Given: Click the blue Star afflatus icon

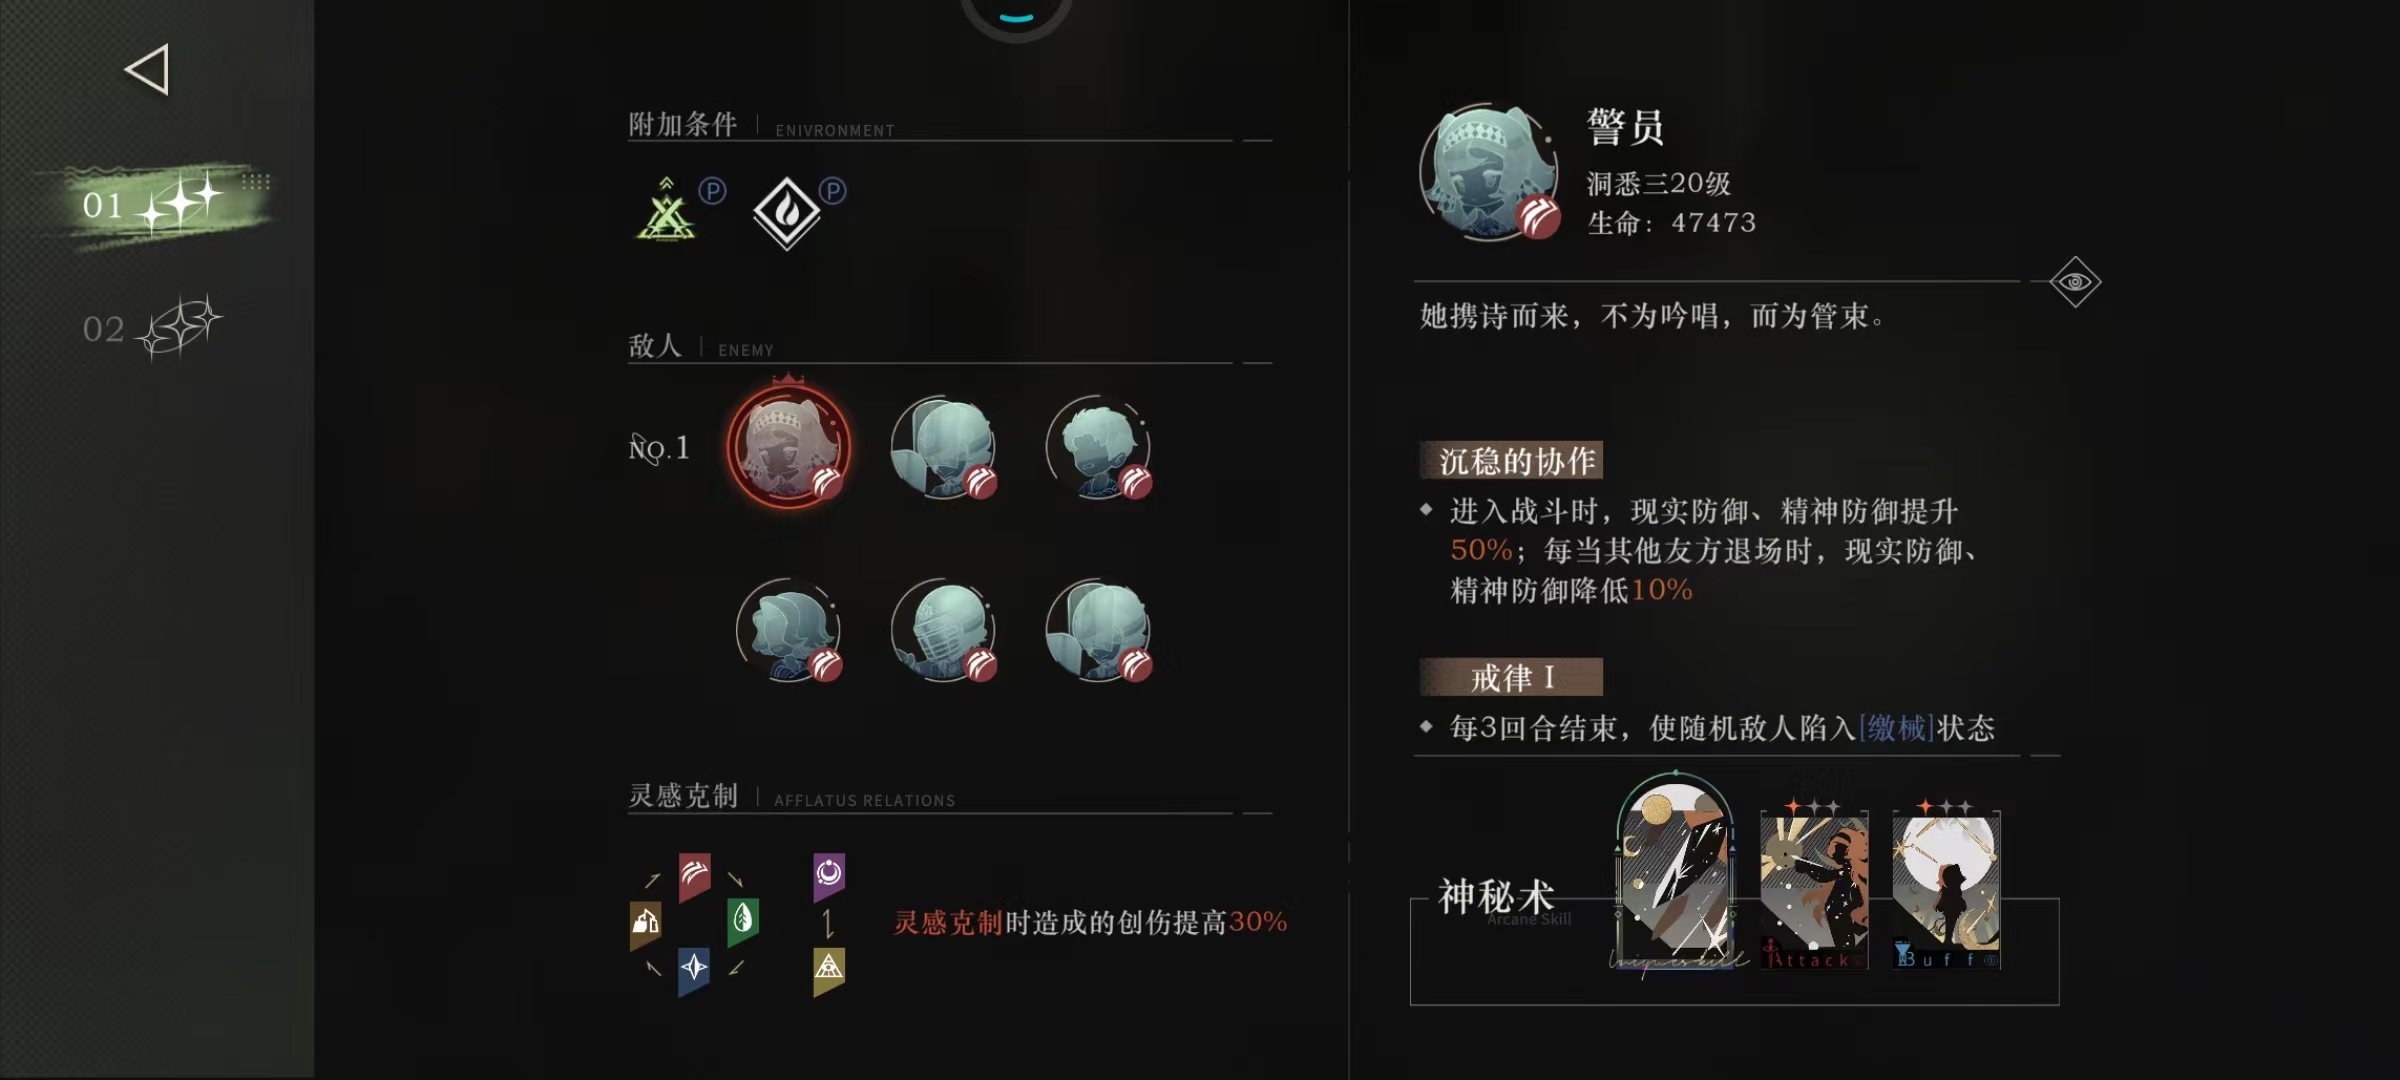Looking at the screenshot, I should pyautogui.click(x=694, y=969).
